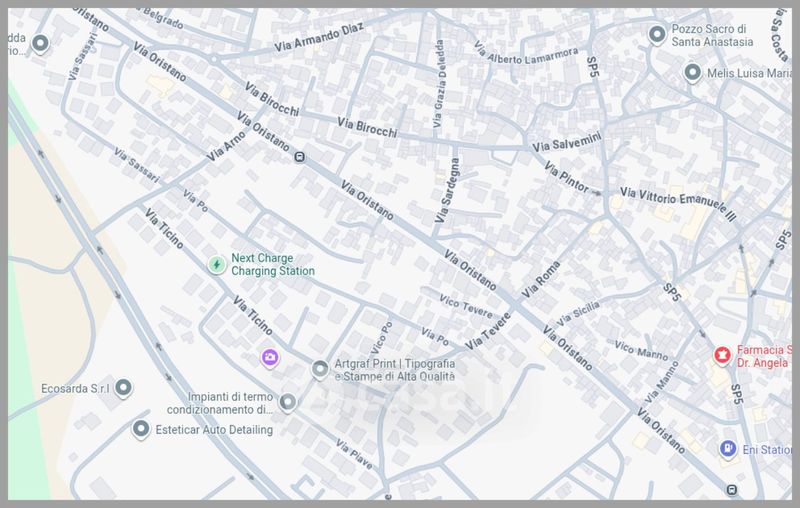800x508 pixels.
Task: Select the purple camera marker on Via Ticino
Action: 270,357
